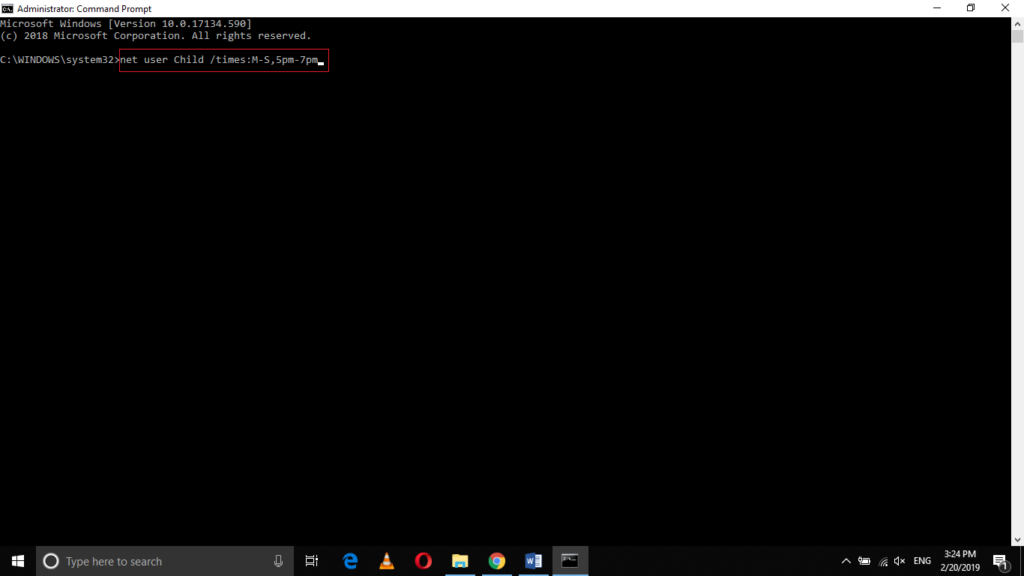This screenshot has height=576, width=1024.
Task: Open Task View on the taskbar
Action: tap(312, 561)
